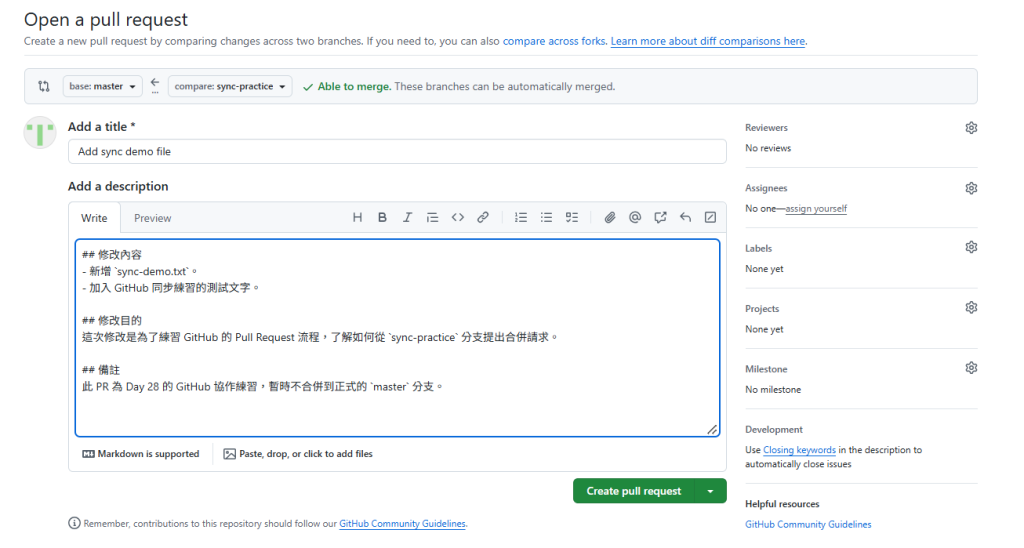Image resolution: width=1024 pixels, height=548 pixels.
Task: Open Projects settings gear
Action: click(x=971, y=308)
